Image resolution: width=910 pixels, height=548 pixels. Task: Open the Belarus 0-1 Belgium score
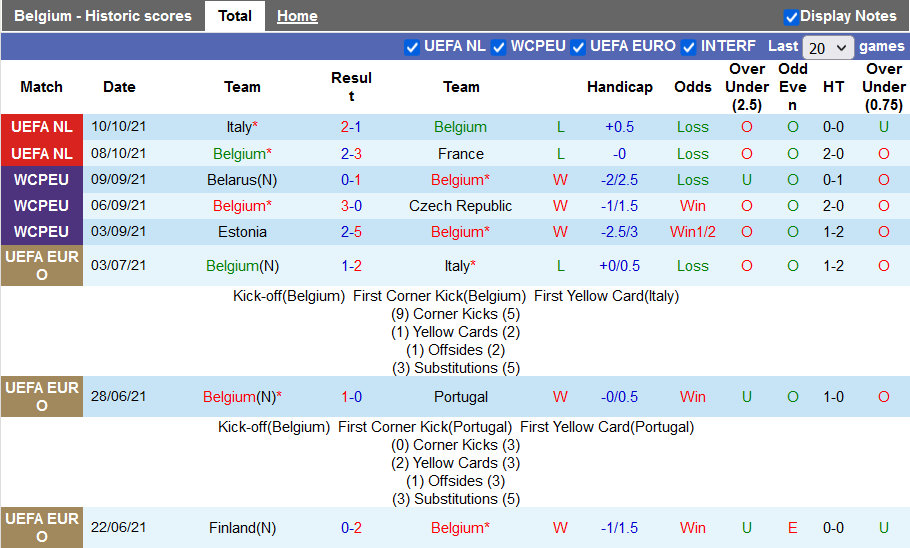click(x=351, y=180)
